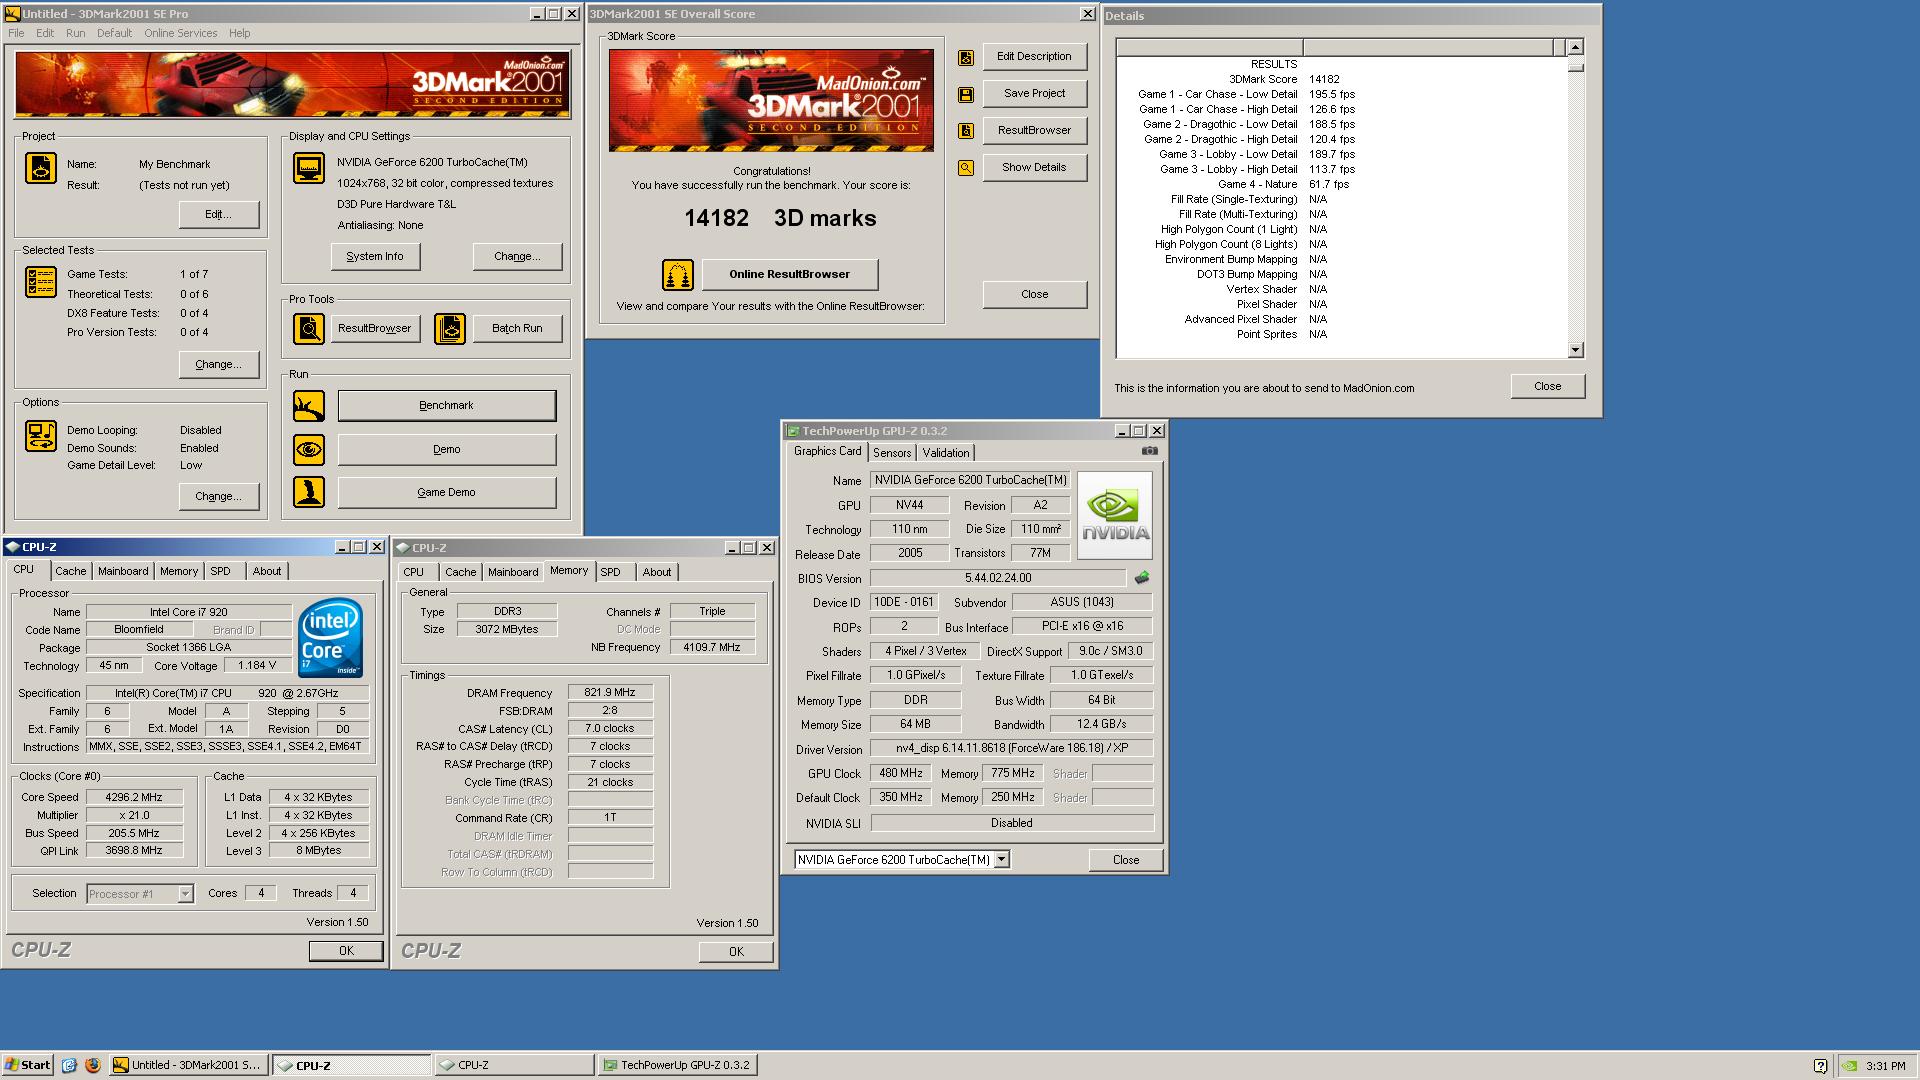The width and height of the screenshot is (1920, 1080).
Task: Click Save Project button
Action: 1034,94
